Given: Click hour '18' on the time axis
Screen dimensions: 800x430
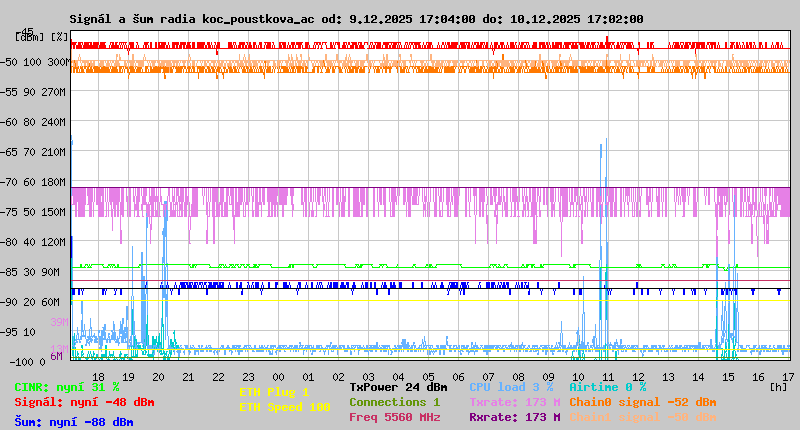Looking at the screenshot, I should tap(98, 377).
